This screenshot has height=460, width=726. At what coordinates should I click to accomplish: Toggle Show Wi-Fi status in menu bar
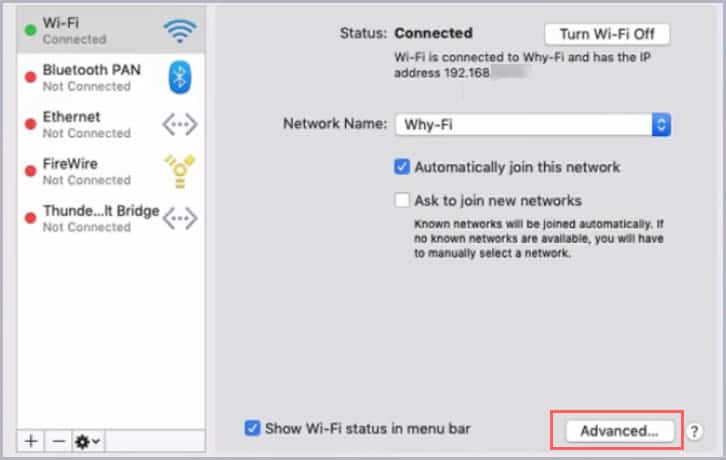[252, 428]
